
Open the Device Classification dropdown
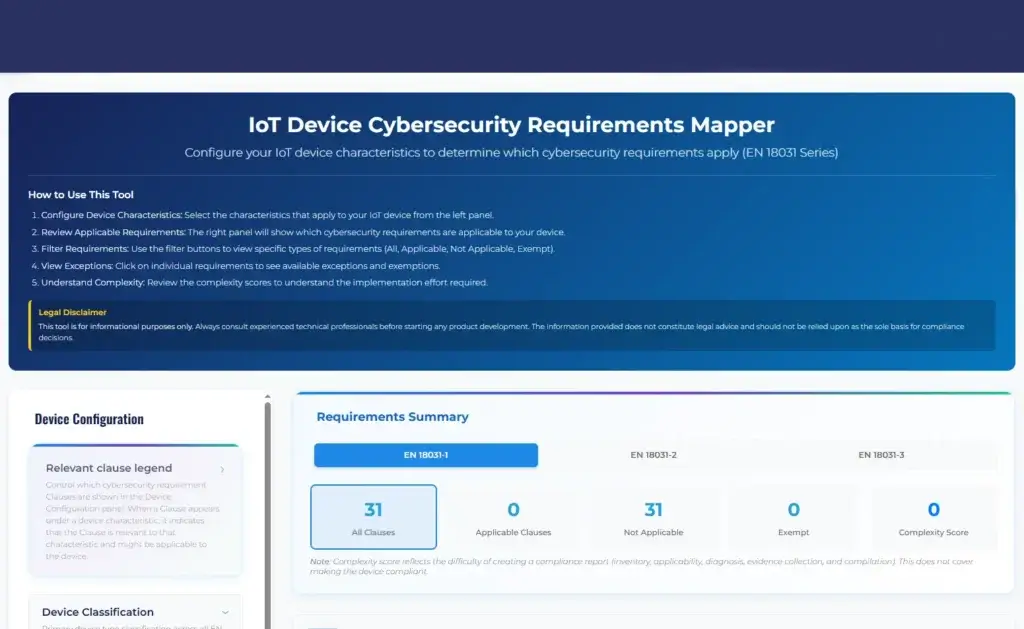coord(98,612)
